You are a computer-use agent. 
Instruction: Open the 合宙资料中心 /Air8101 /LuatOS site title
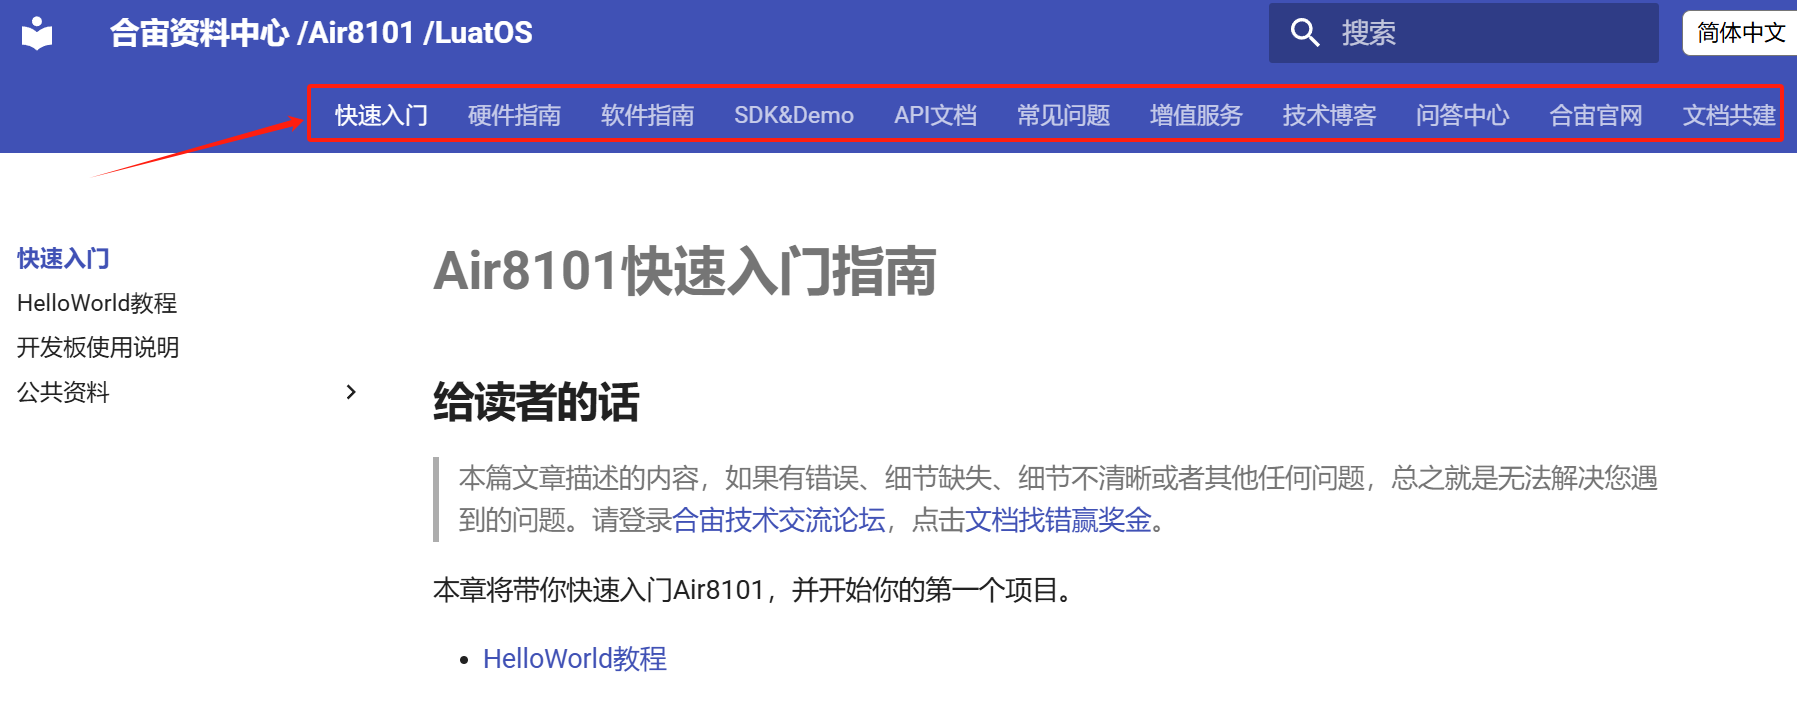point(321,33)
